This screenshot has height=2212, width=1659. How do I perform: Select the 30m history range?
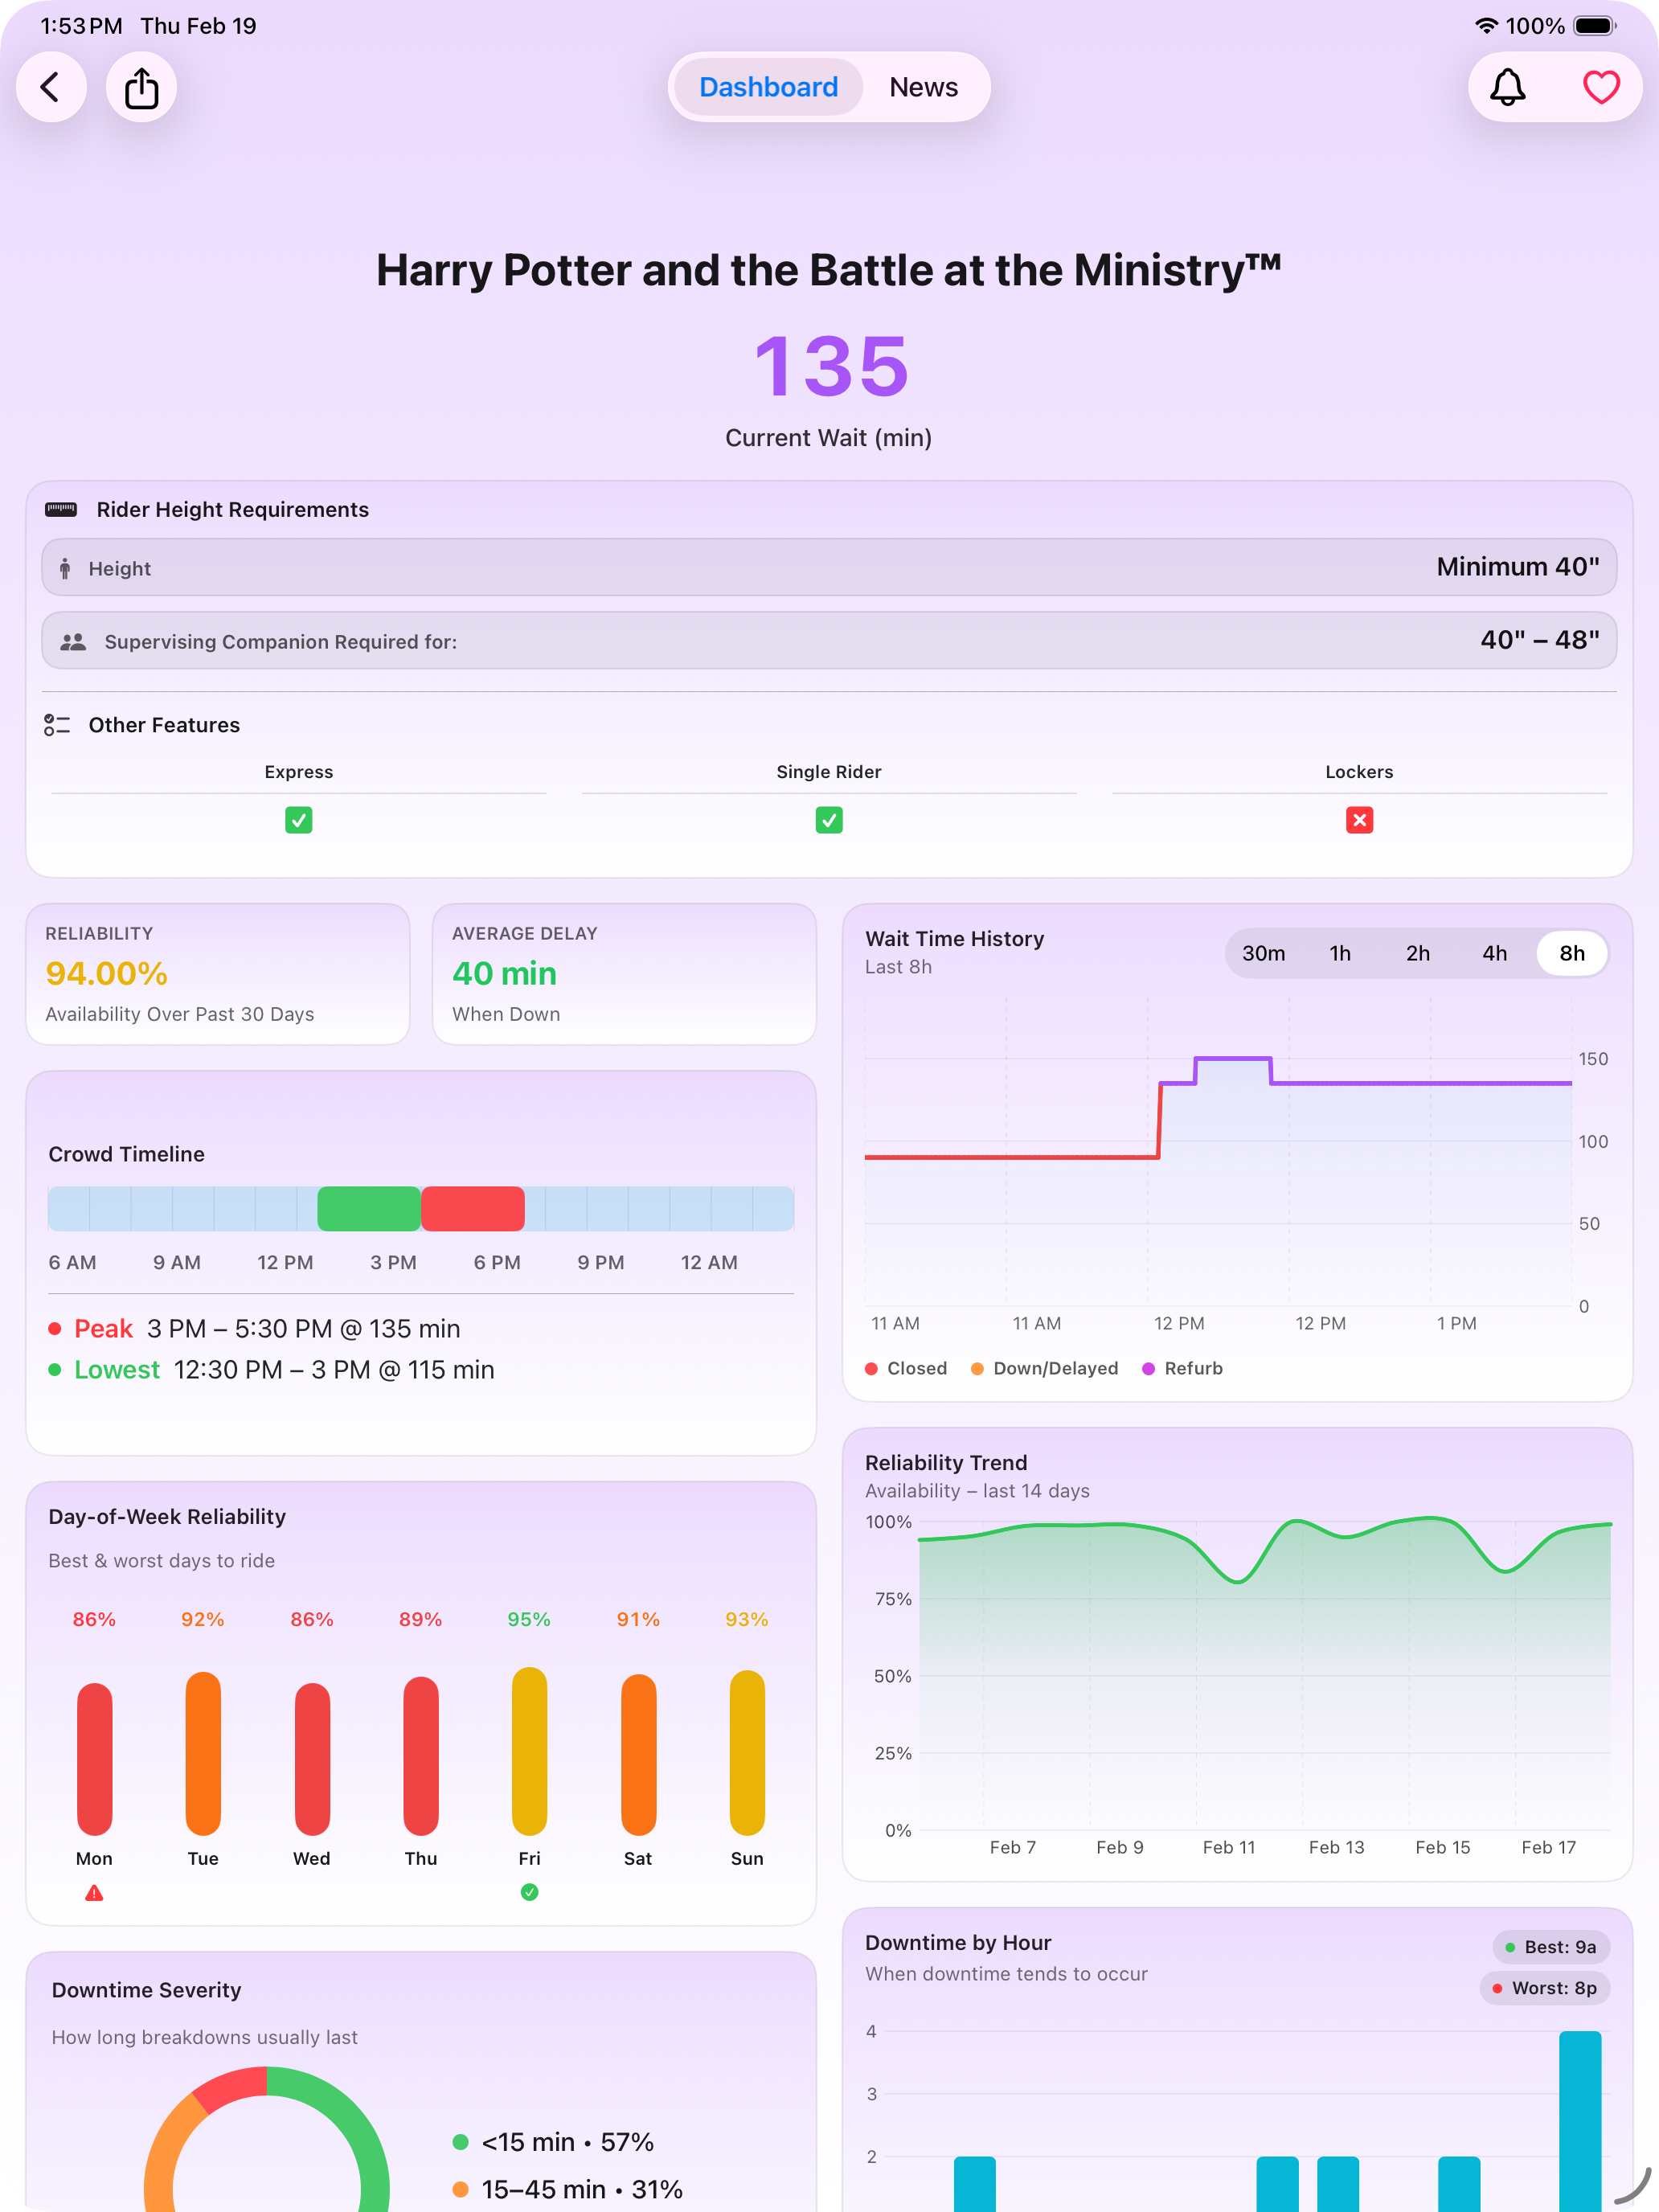point(1263,953)
